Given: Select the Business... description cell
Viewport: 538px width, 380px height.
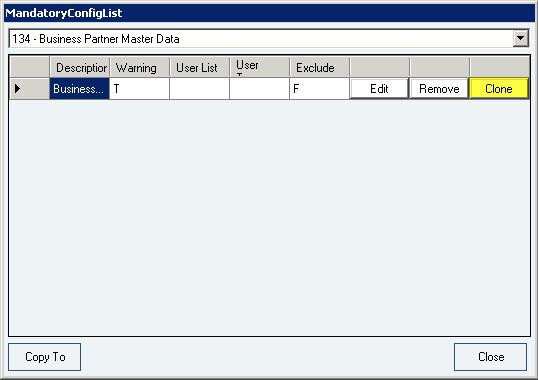Looking at the screenshot, I should [x=80, y=89].
